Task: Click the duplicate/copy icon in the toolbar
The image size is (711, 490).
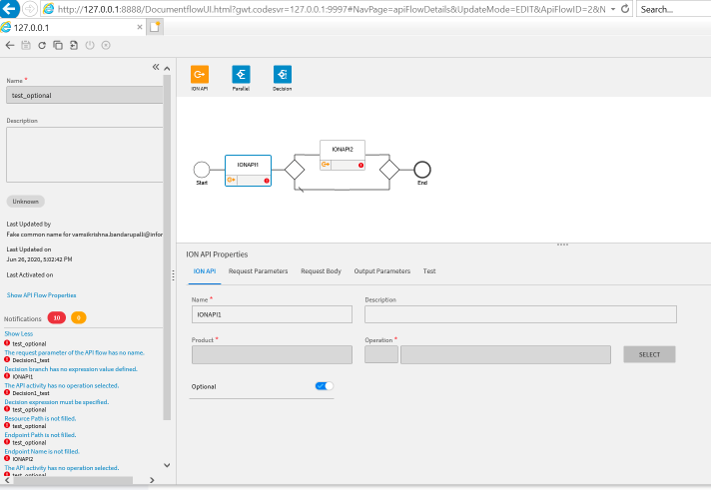Action: click(58, 45)
